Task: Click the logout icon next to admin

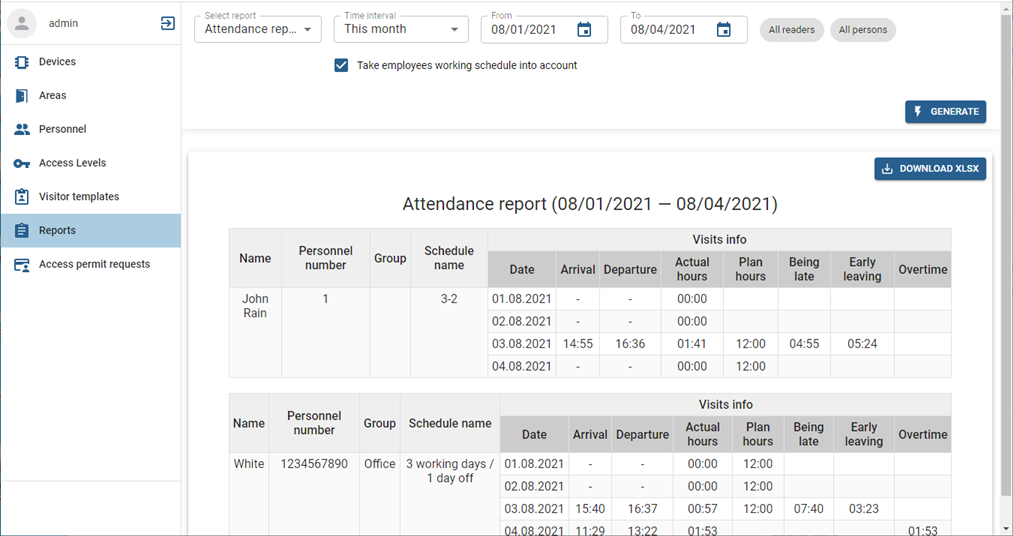Action: click(x=168, y=23)
